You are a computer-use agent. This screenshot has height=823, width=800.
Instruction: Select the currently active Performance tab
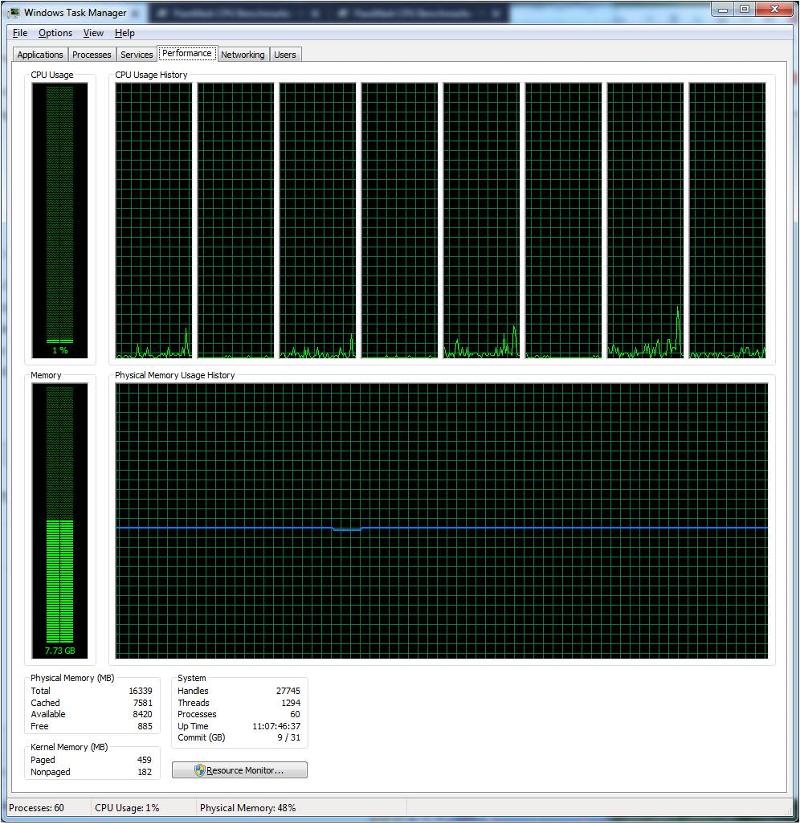coord(186,52)
